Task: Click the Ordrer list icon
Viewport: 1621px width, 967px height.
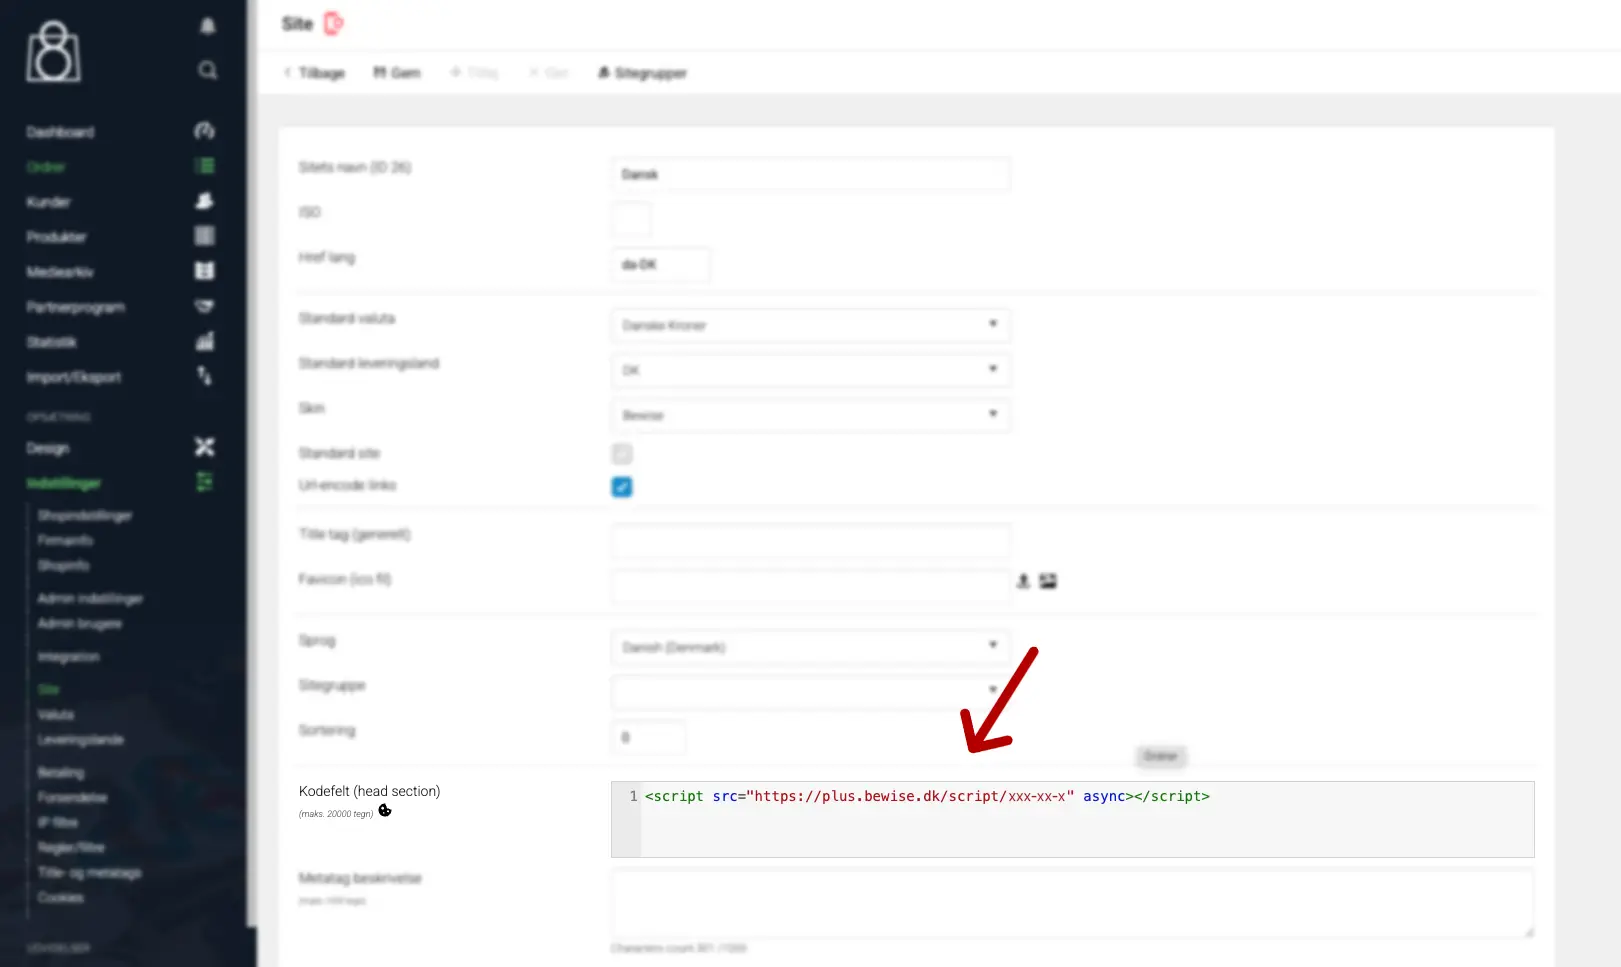Action: pyautogui.click(x=205, y=166)
